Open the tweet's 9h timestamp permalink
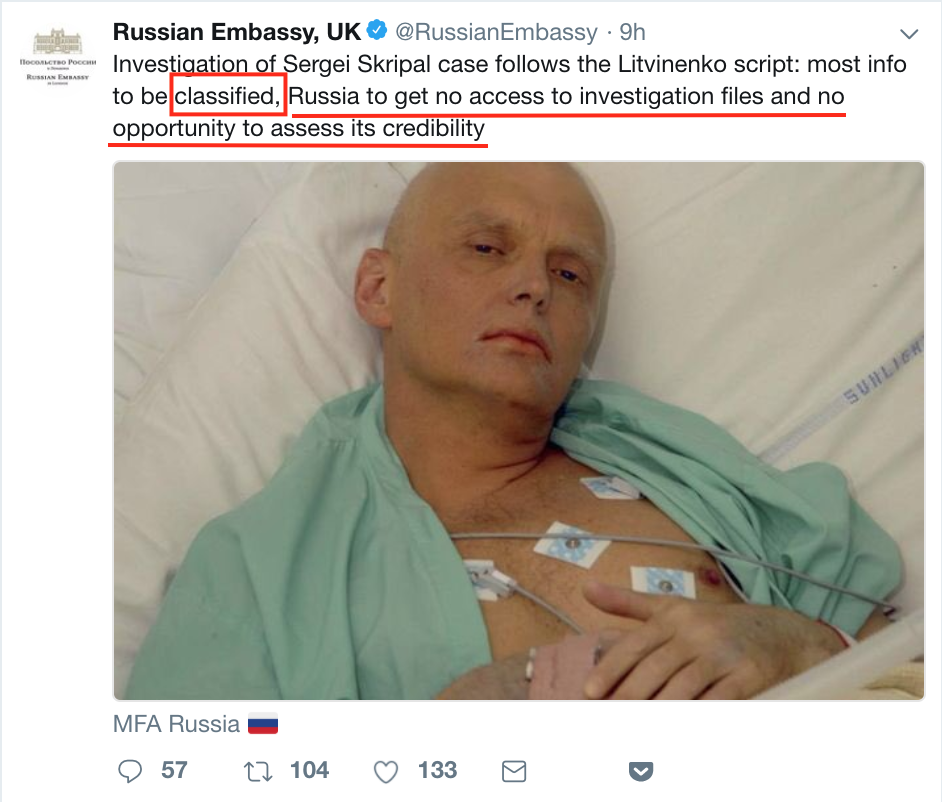The width and height of the screenshot is (942, 802). [x=632, y=32]
